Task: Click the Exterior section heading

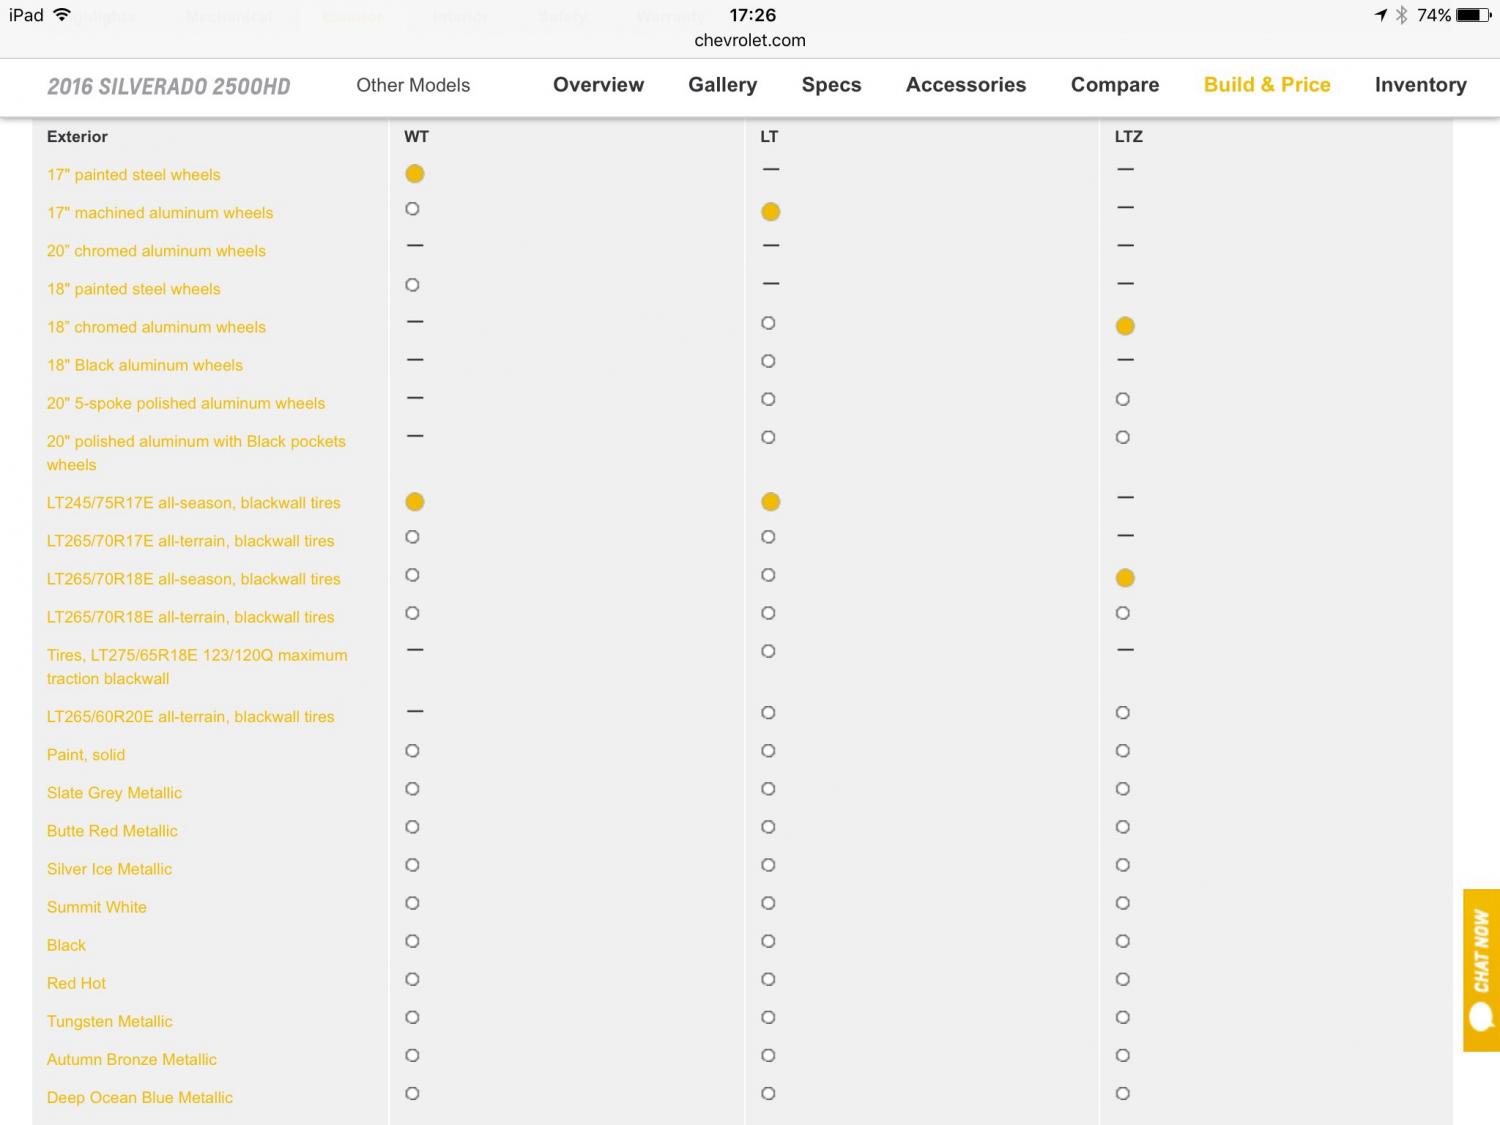Action: [77, 137]
